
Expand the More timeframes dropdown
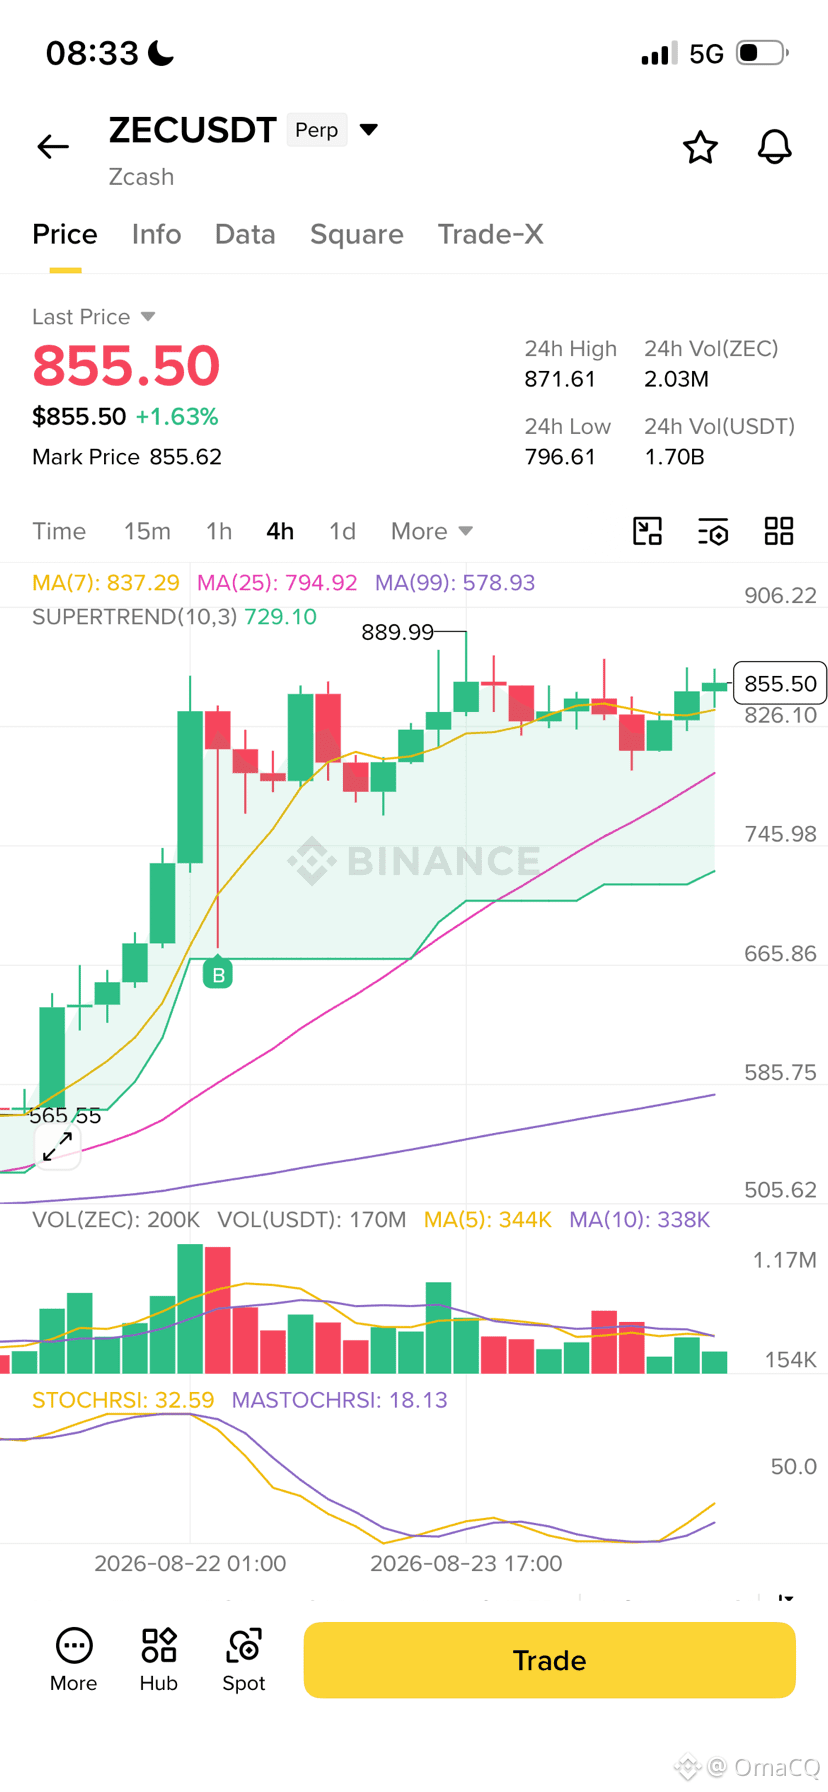pyautogui.click(x=432, y=531)
